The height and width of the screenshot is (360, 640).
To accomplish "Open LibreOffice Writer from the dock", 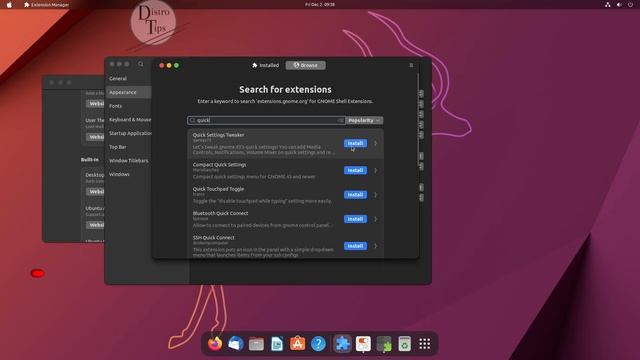I will click(x=277, y=344).
